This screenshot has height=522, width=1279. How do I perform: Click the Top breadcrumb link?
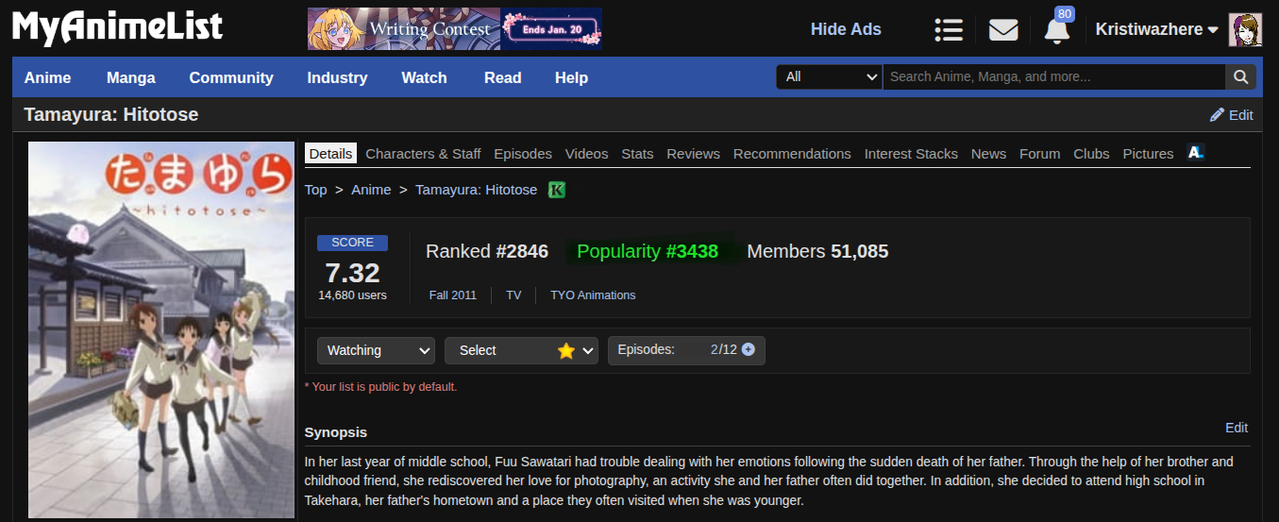316,190
